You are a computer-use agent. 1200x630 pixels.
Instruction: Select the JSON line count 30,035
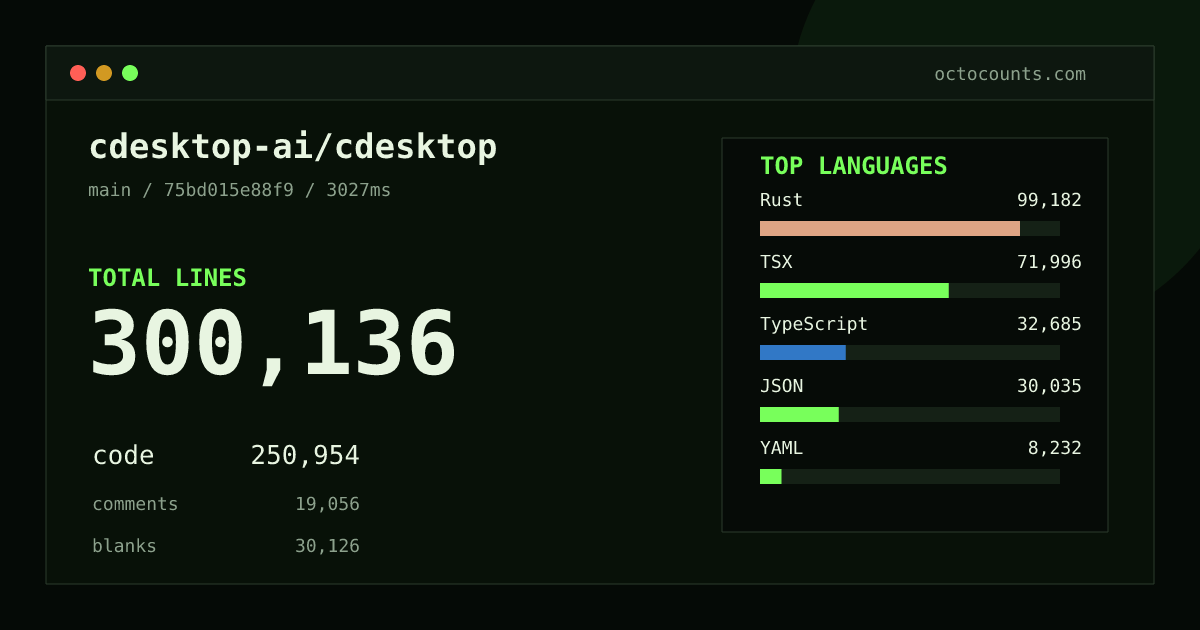[1049, 386]
